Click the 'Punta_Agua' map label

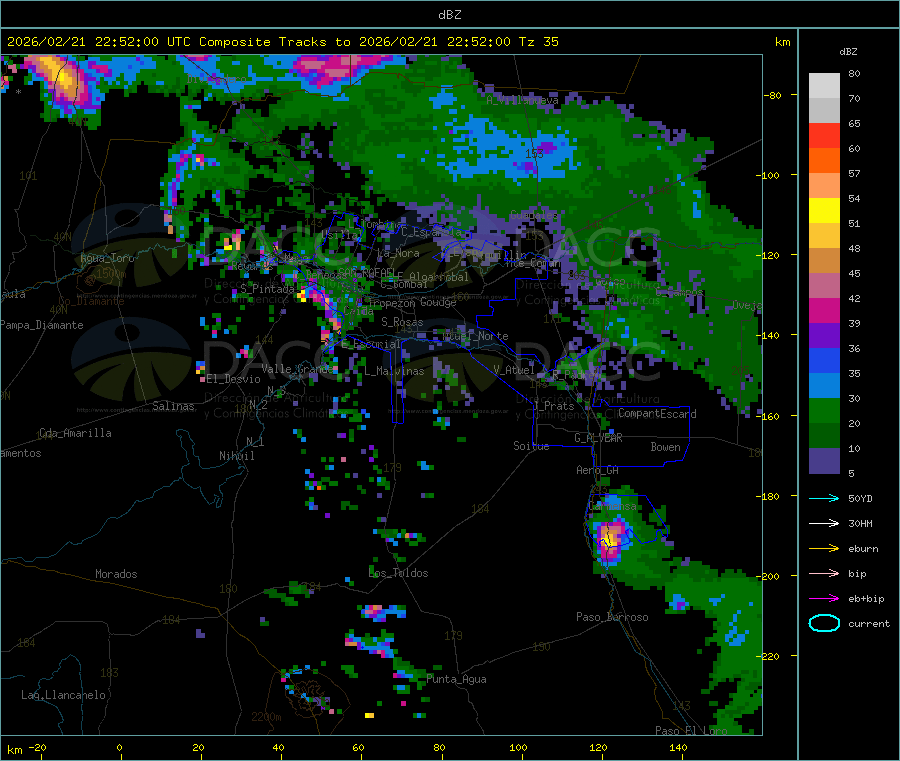point(456,679)
